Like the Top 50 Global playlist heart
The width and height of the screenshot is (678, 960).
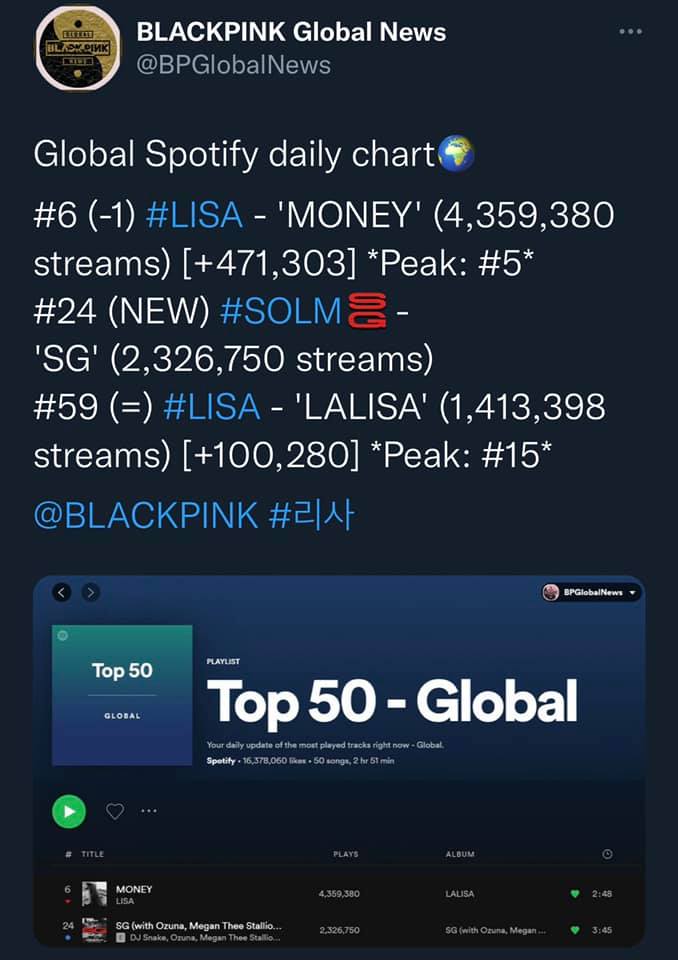coord(115,811)
